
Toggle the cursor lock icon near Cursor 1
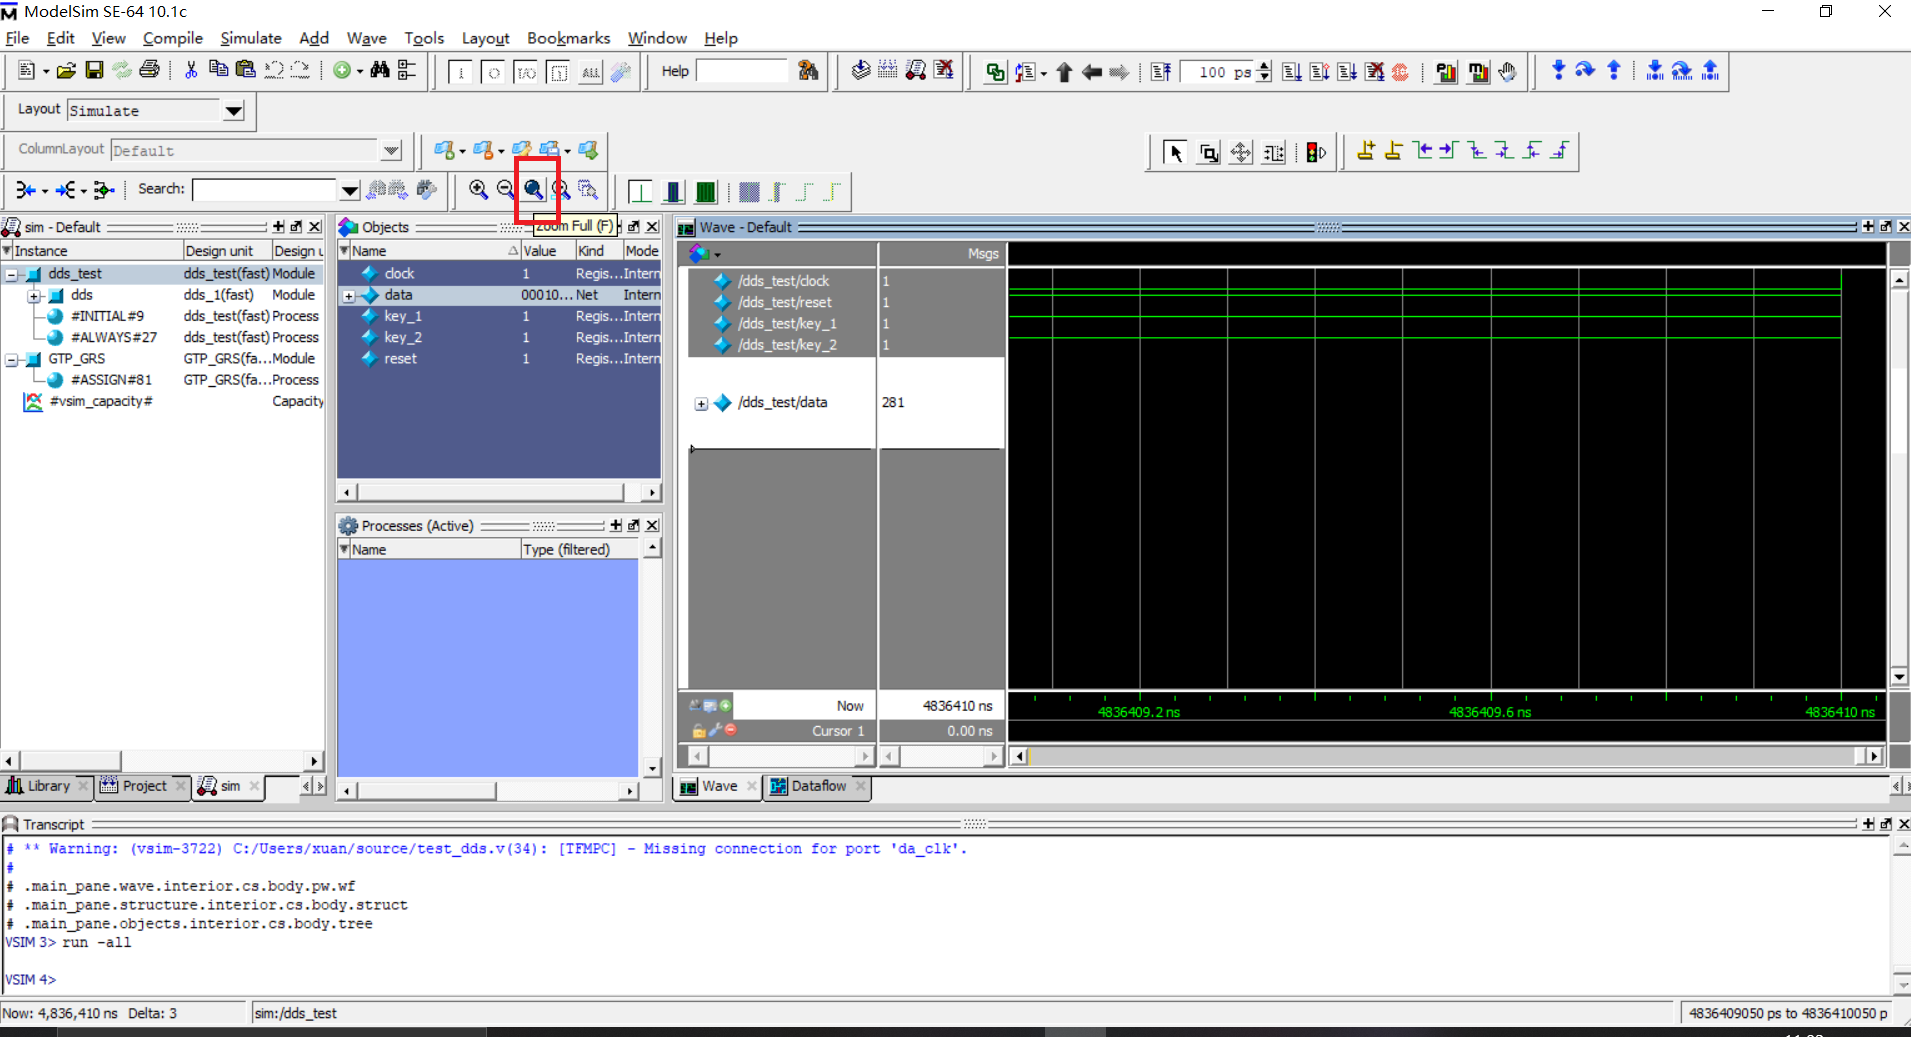(699, 730)
